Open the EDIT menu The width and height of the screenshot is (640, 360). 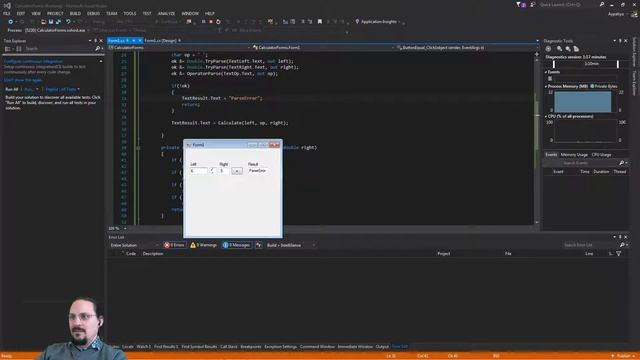click(20, 13)
